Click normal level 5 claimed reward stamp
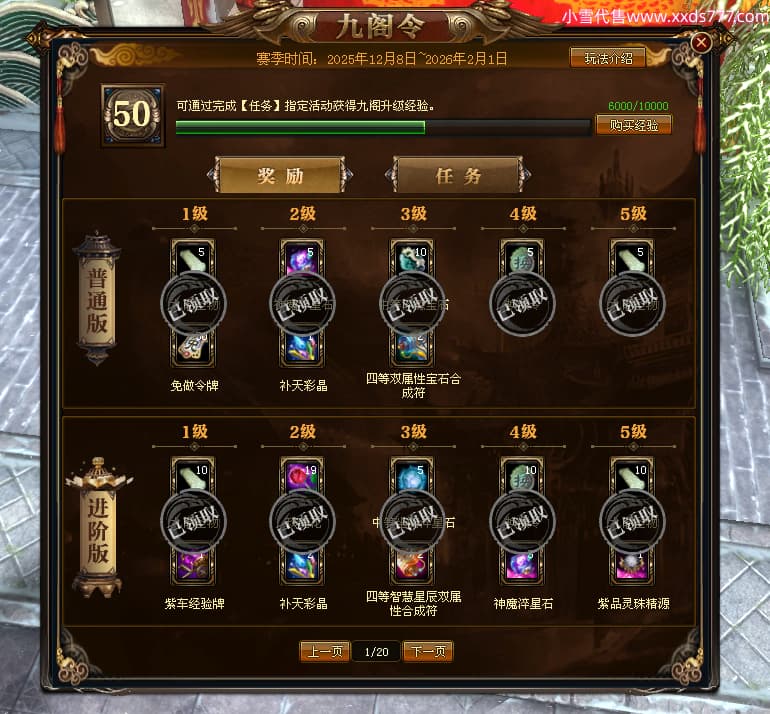This screenshot has width=770, height=714. [x=632, y=303]
